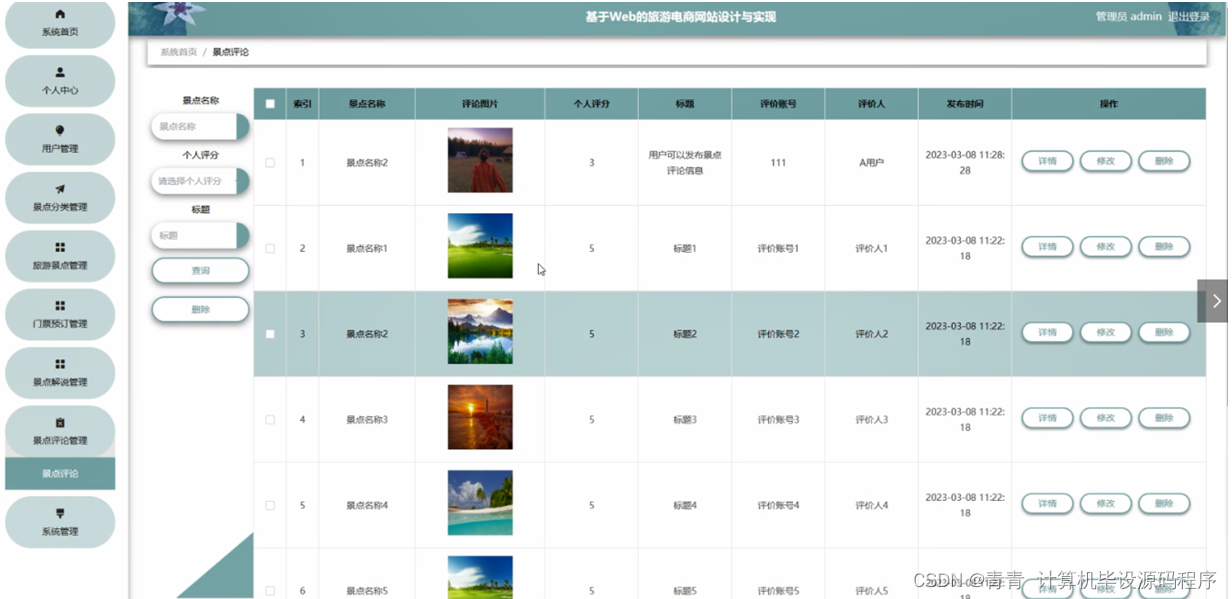
Task: Click the 用户管理 pin icon
Action: [x=59, y=128]
